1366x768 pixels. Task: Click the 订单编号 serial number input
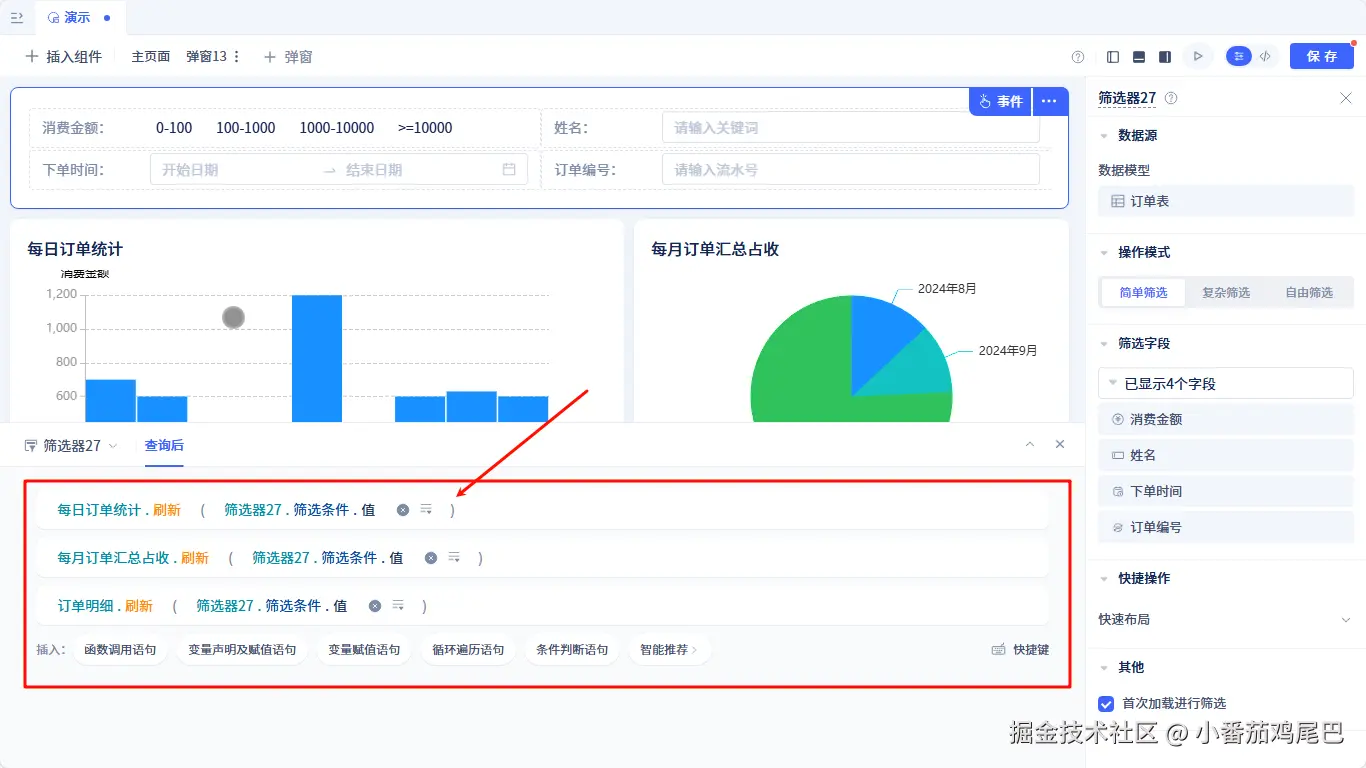click(x=850, y=170)
